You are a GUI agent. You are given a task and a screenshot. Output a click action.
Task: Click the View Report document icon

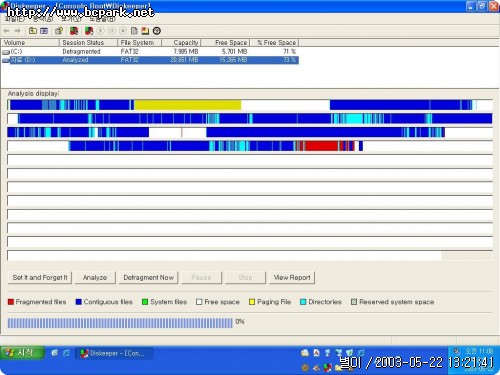134,31
